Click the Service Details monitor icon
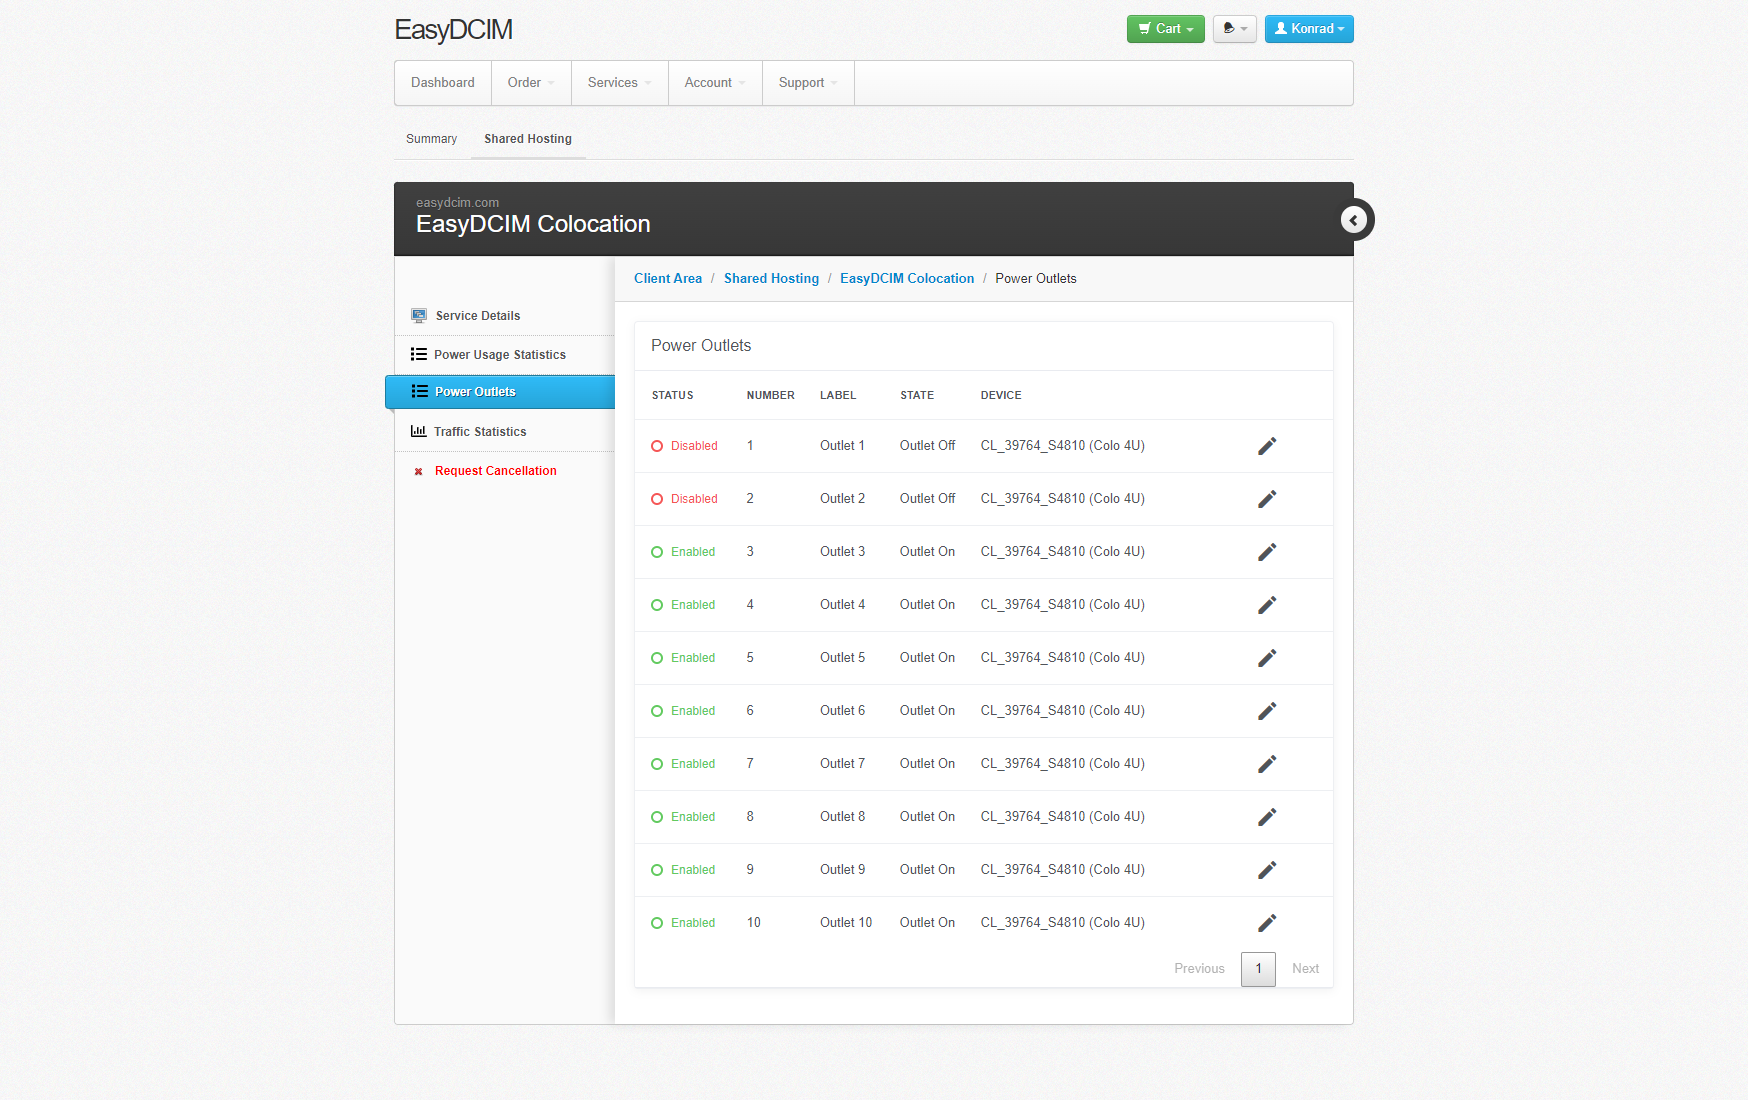 tap(419, 316)
